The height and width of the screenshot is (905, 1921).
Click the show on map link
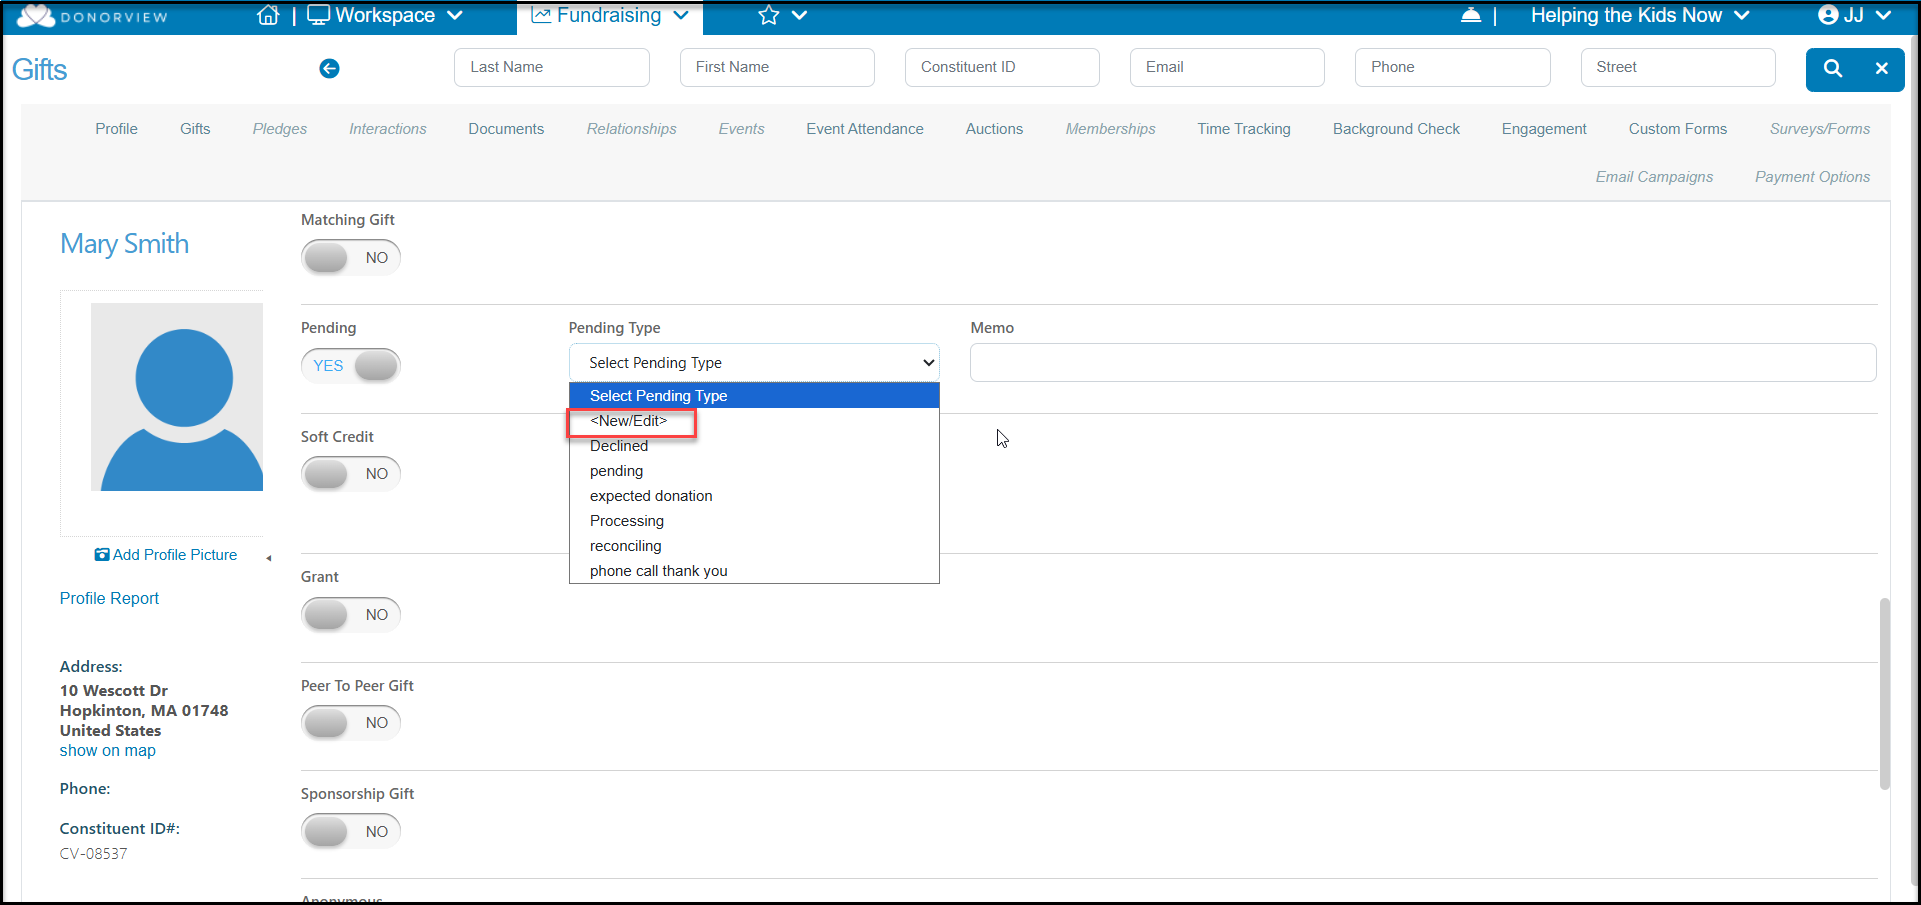coord(108,751)
